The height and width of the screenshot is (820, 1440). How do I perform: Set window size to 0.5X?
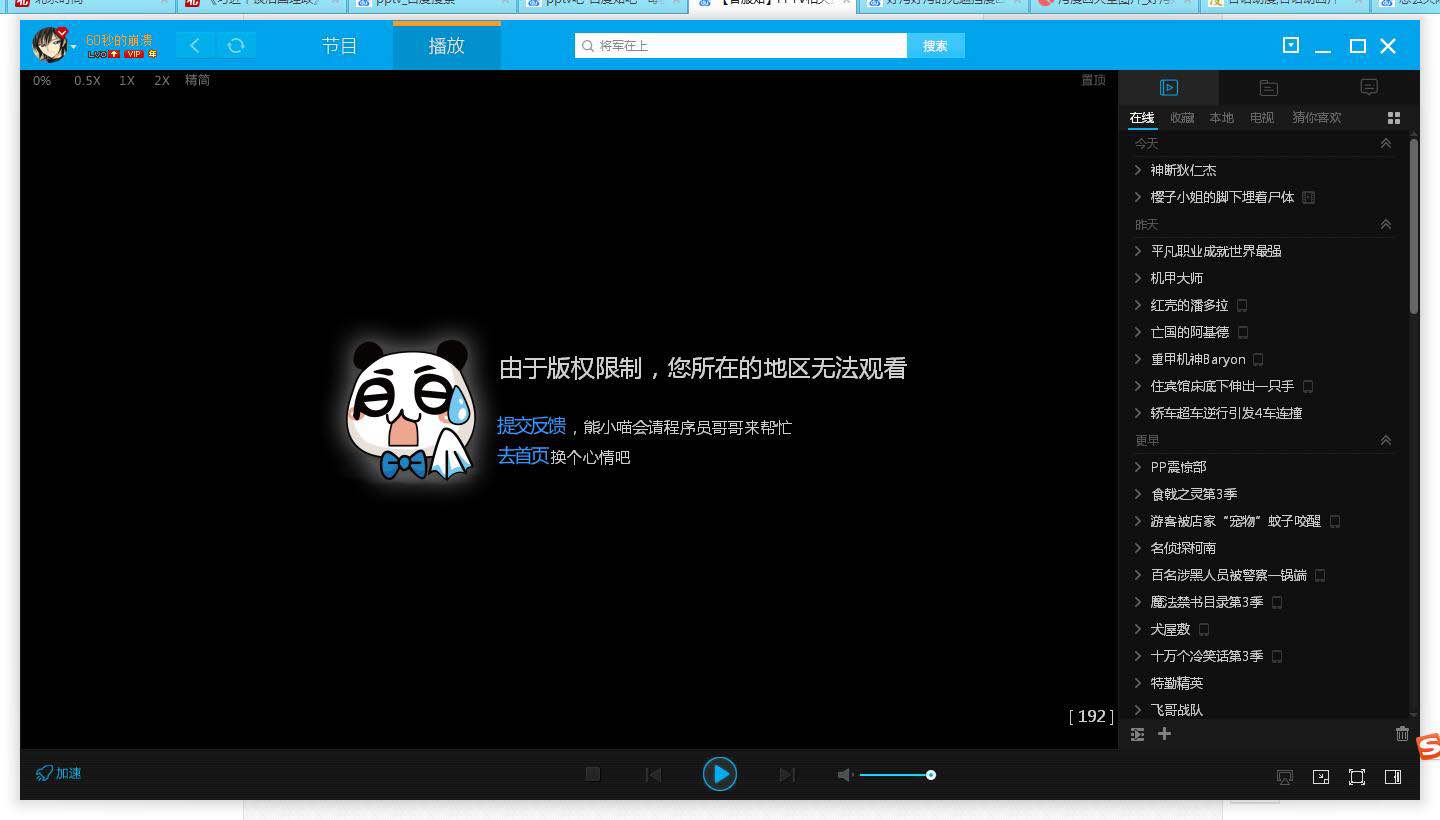(x=87, y=80)
